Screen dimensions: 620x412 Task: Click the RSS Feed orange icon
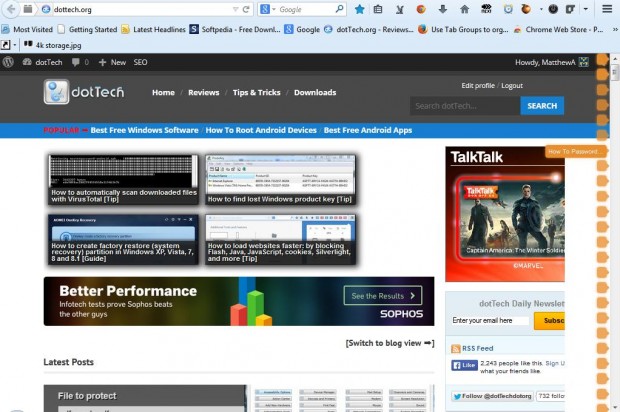pos(456,348)
